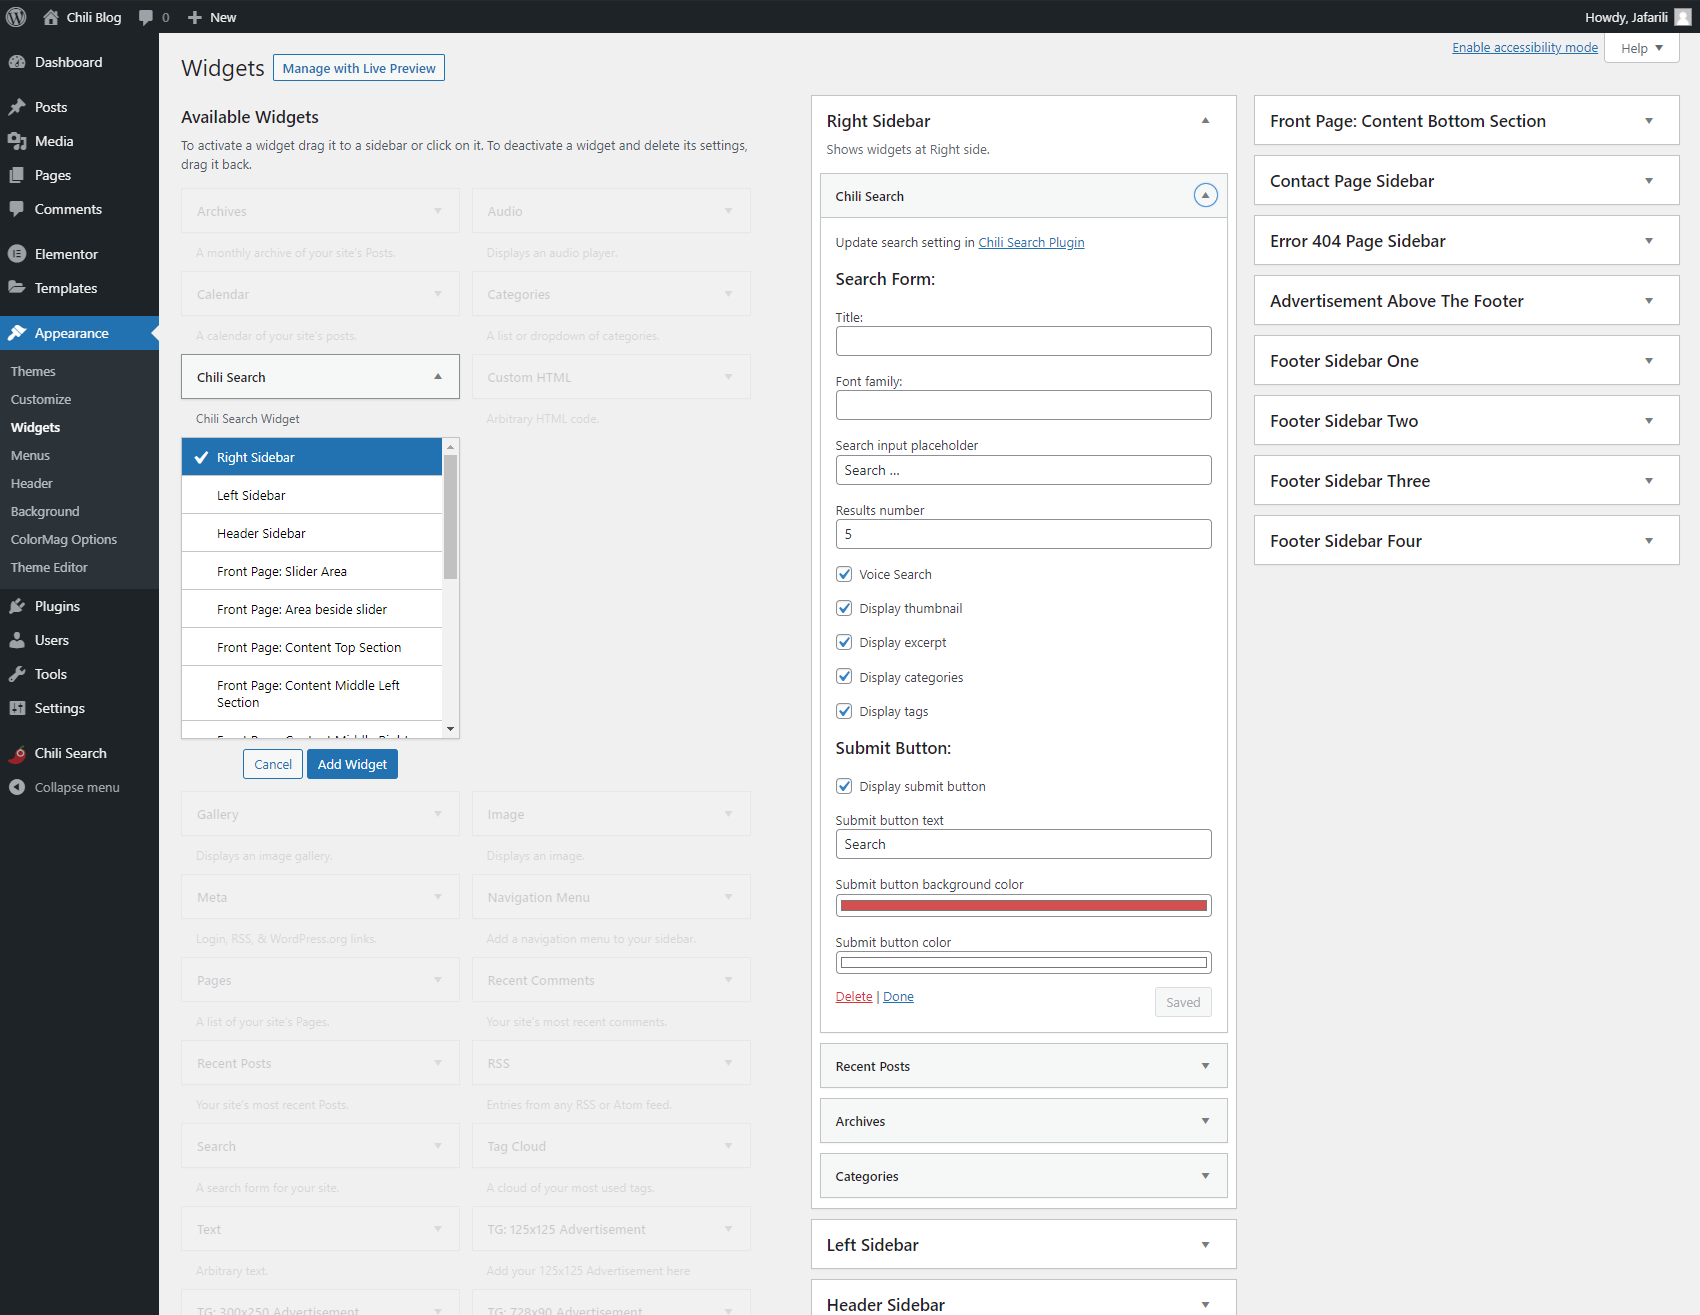
Task: Open Header submenu item
Action: pos(32,483)
